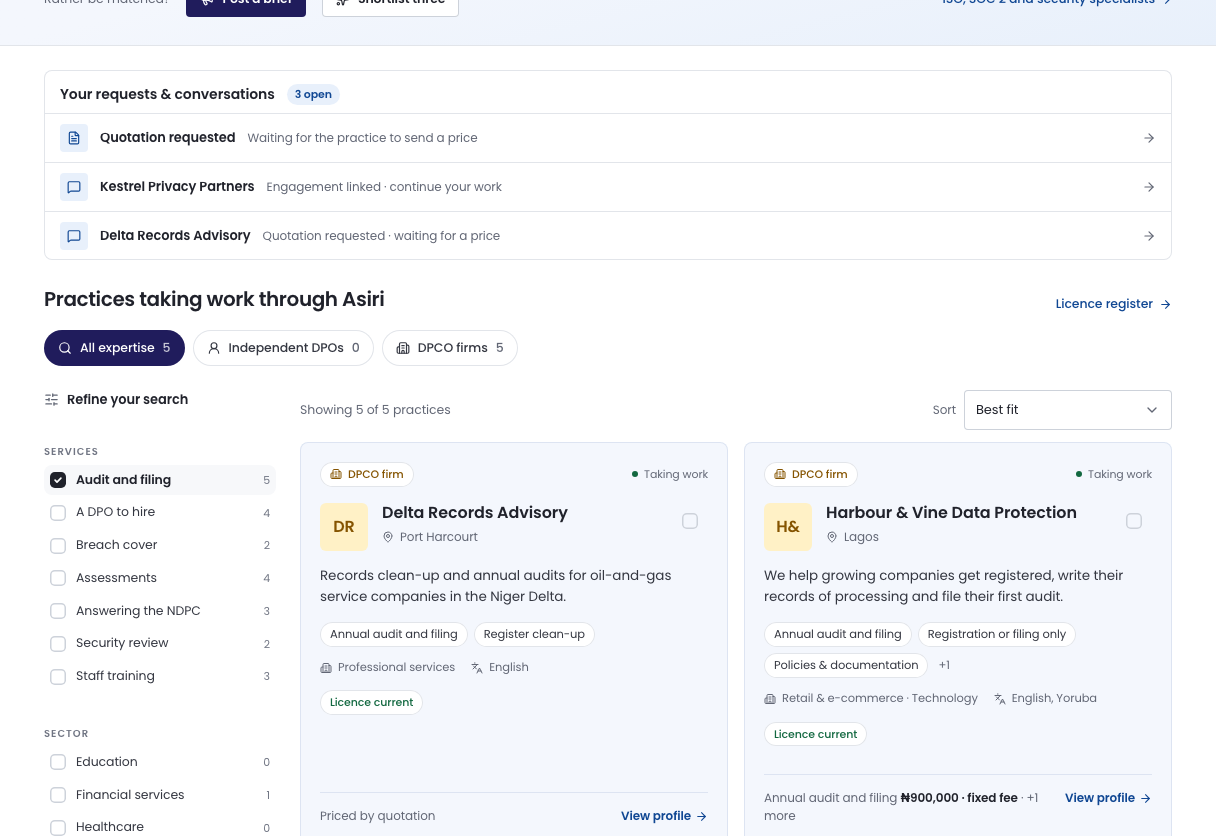Click Lagos location pin icon
Screen dimensions: 1216x836
pos(832,537)
